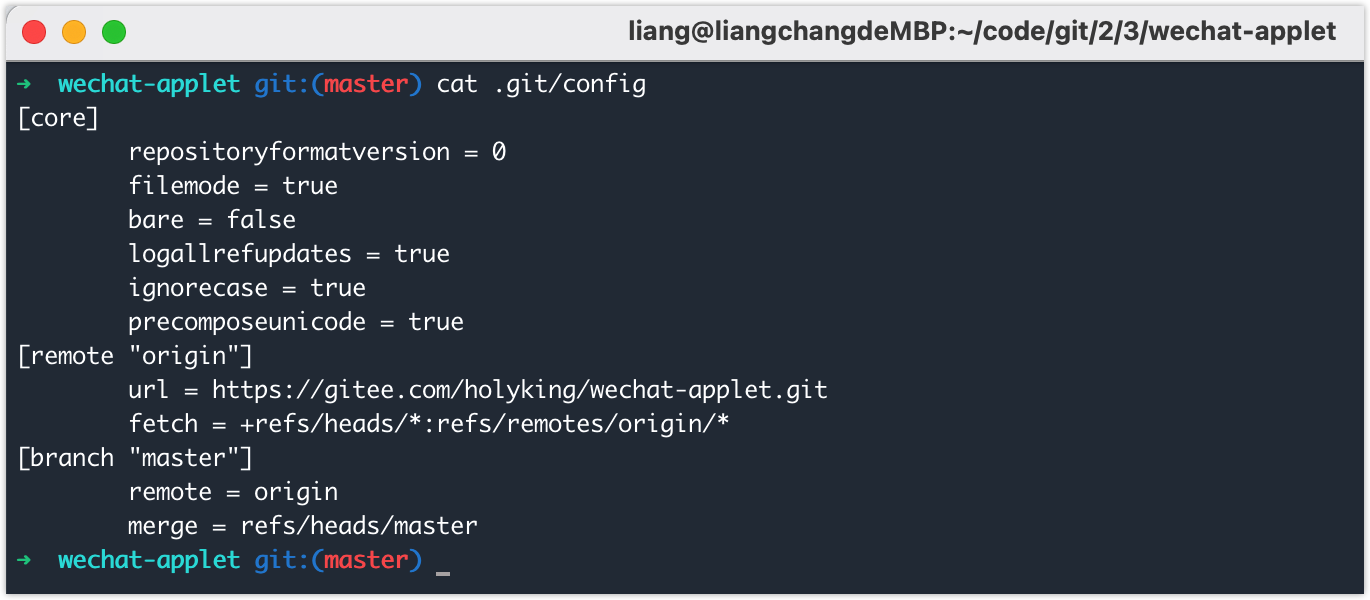1370x600 pixels.
Task: Click the [core] section header
Action: pyautogui.click(x=58, y=118)
